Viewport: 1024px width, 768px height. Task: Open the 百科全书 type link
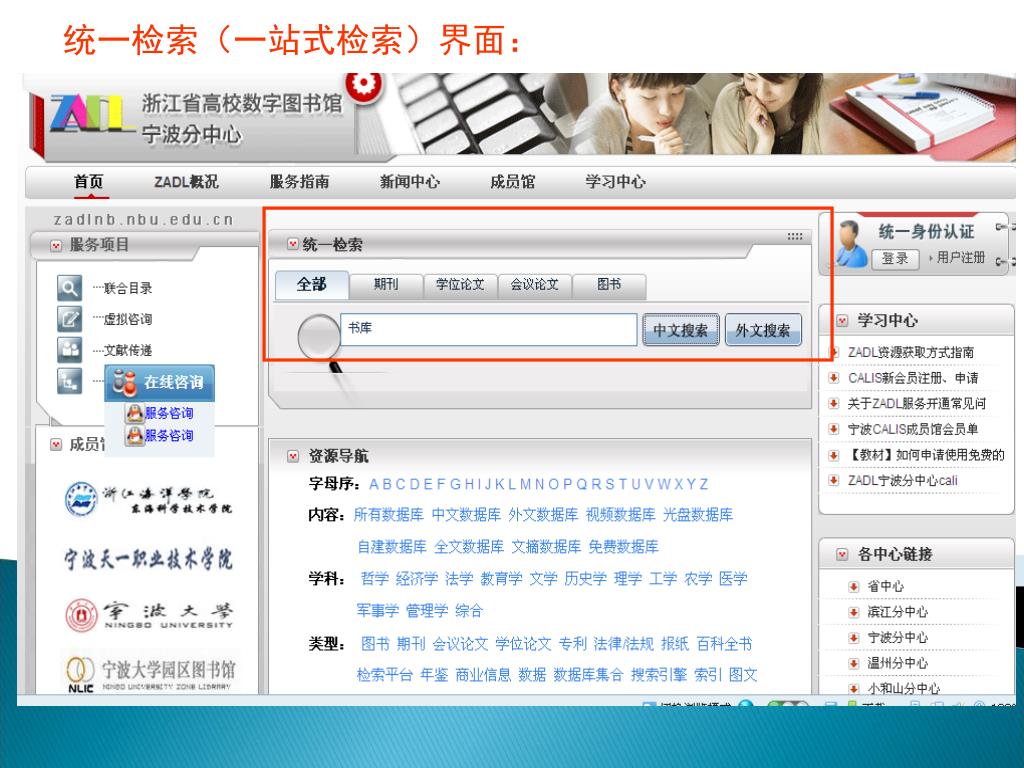click(724, 644)
